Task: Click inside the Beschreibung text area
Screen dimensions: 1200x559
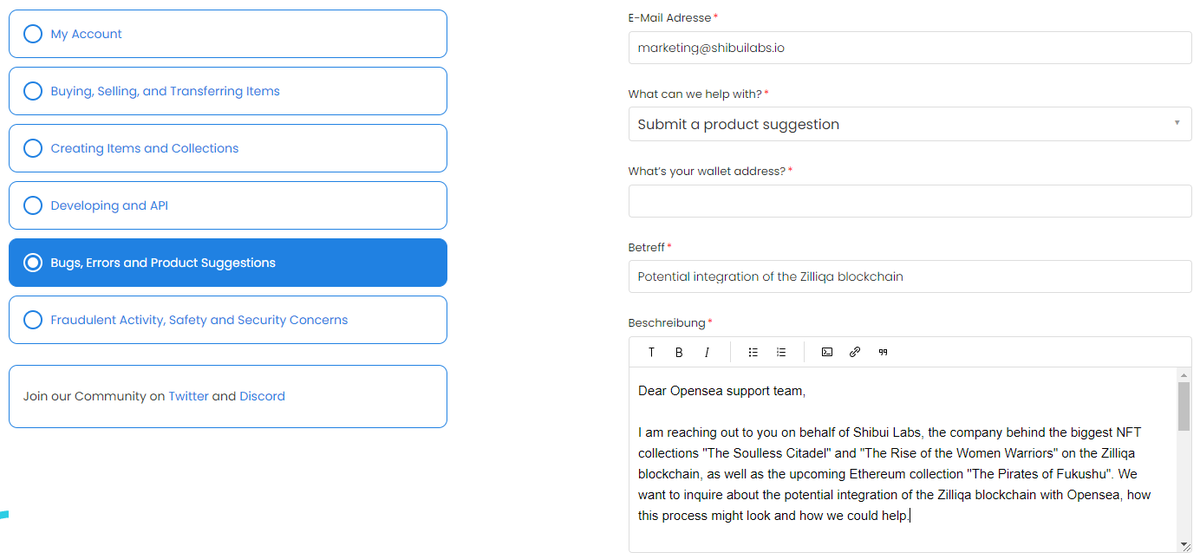Action: point(904,460)
